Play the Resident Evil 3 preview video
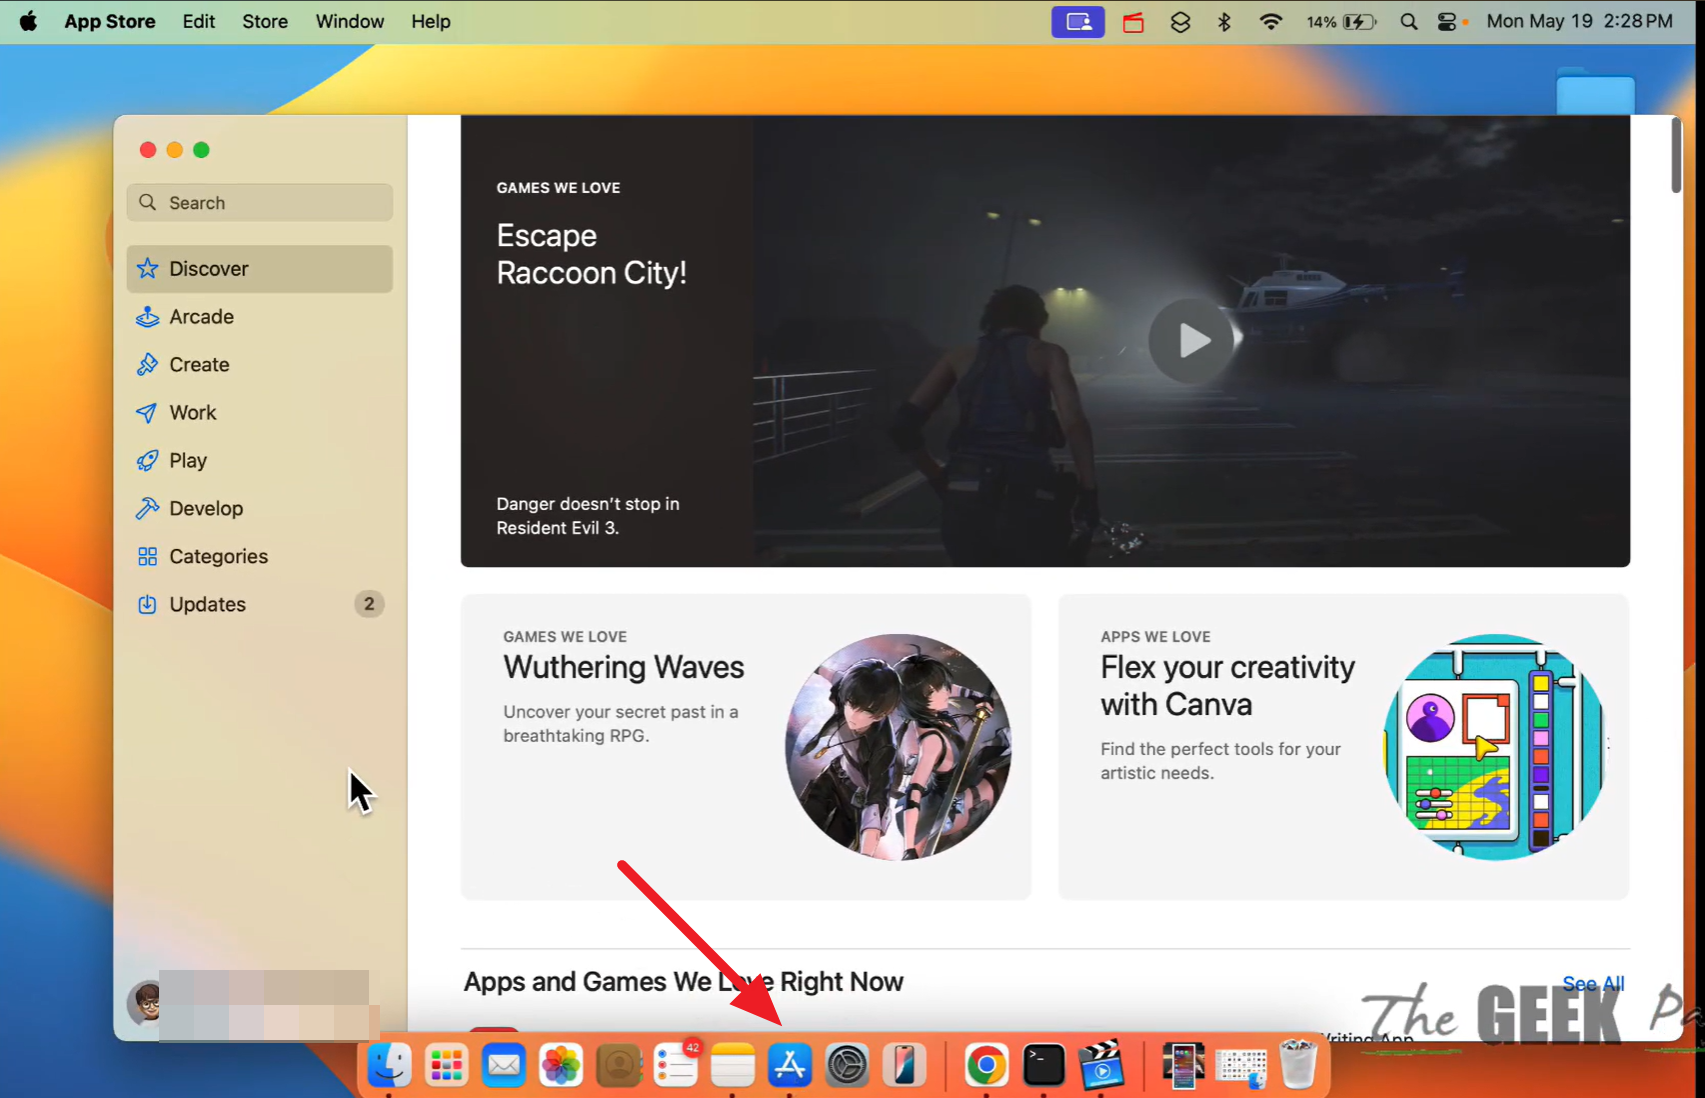1705x1098 pixels. click(1192, 341)
